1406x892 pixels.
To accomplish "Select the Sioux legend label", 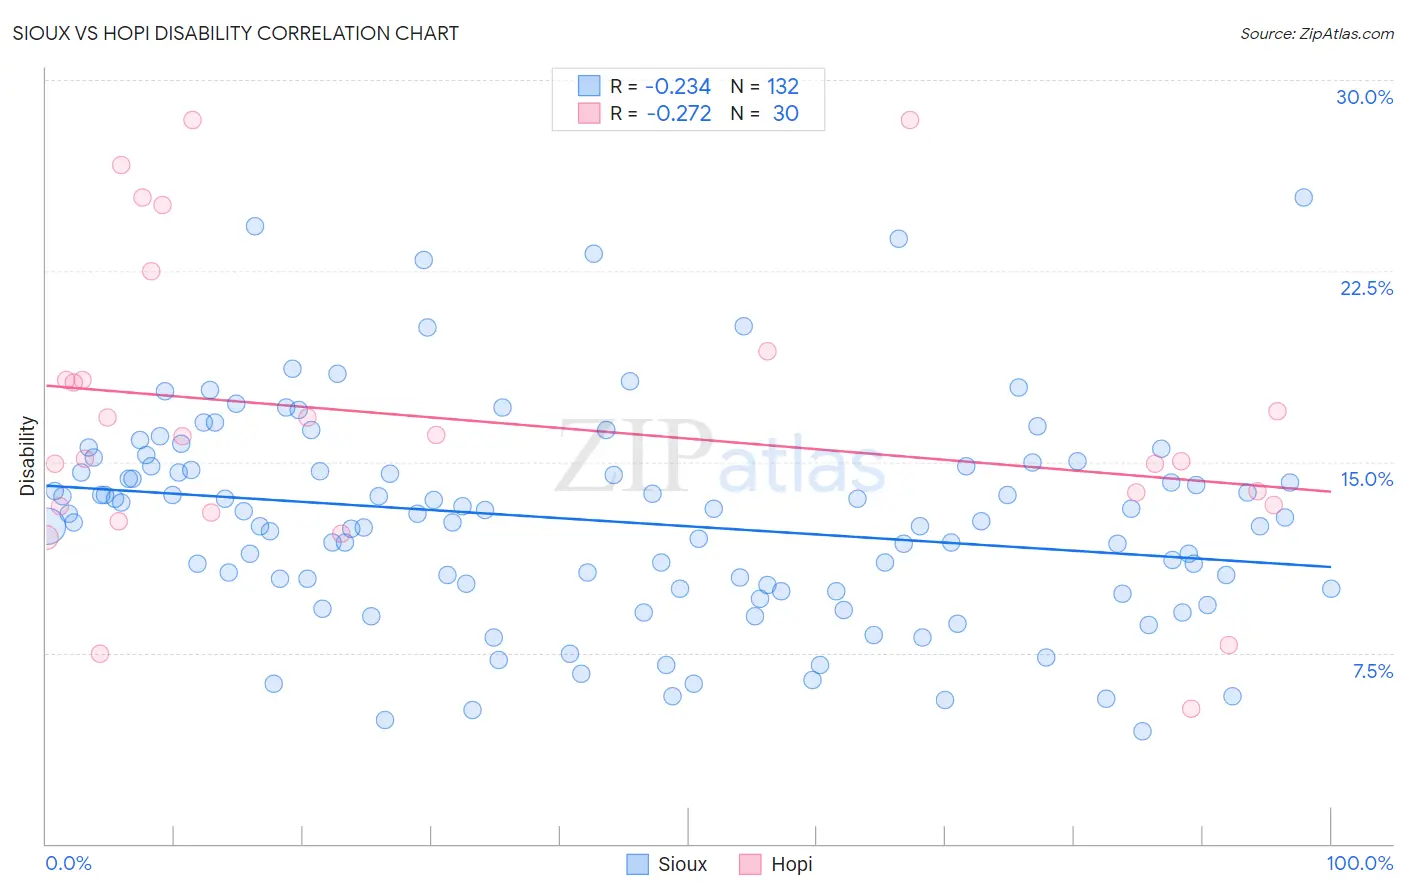I will click(x=683, y=864).
